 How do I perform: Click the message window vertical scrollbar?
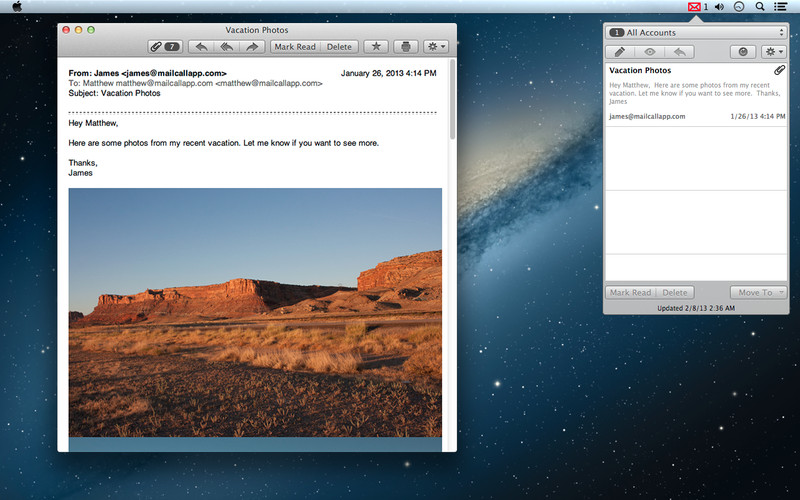point(452,99)
